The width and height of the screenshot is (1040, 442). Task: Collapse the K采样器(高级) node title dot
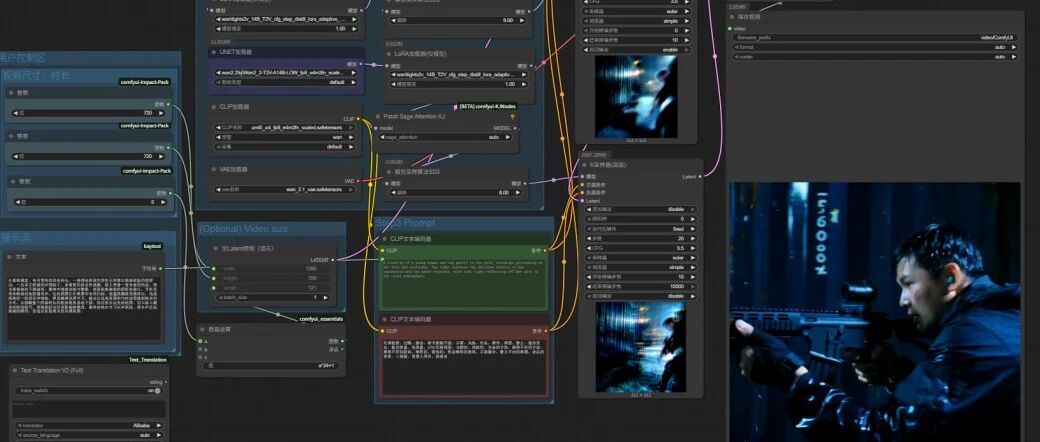coord(584,165)
